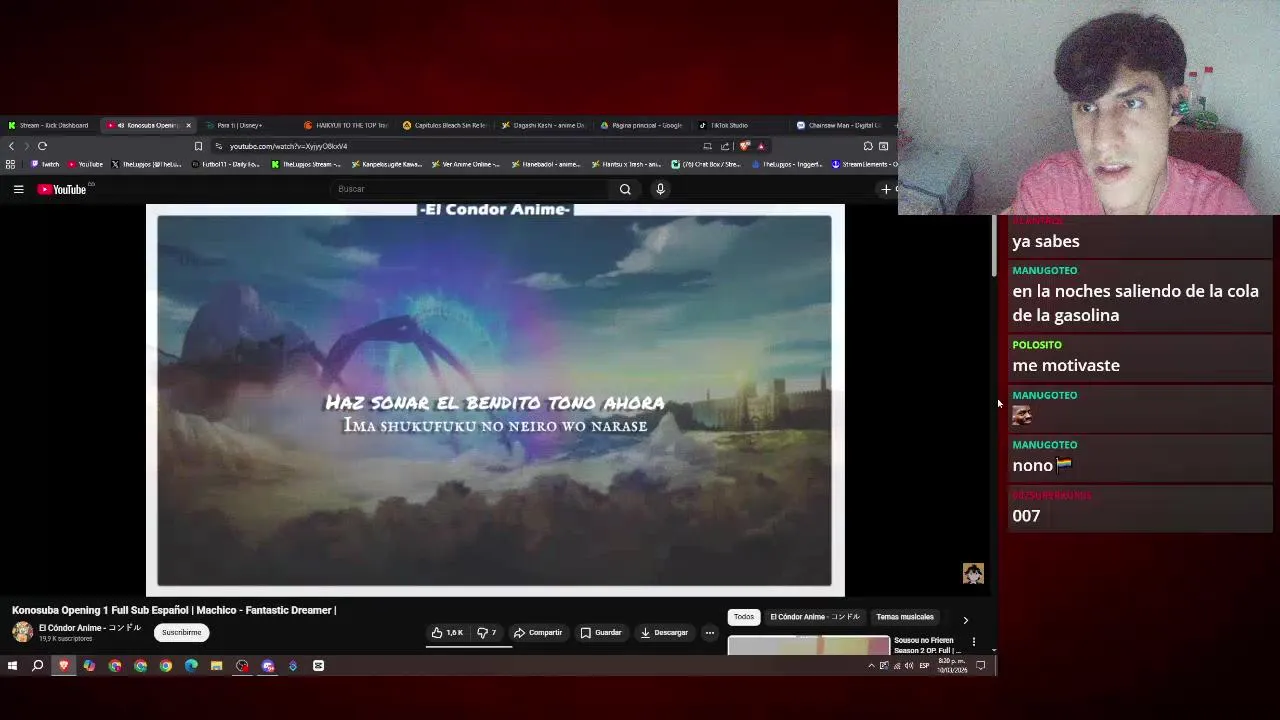Open the taskbar clock and date
The height and width of the screenshot is (720, 1280).
[x=951, y=666]
